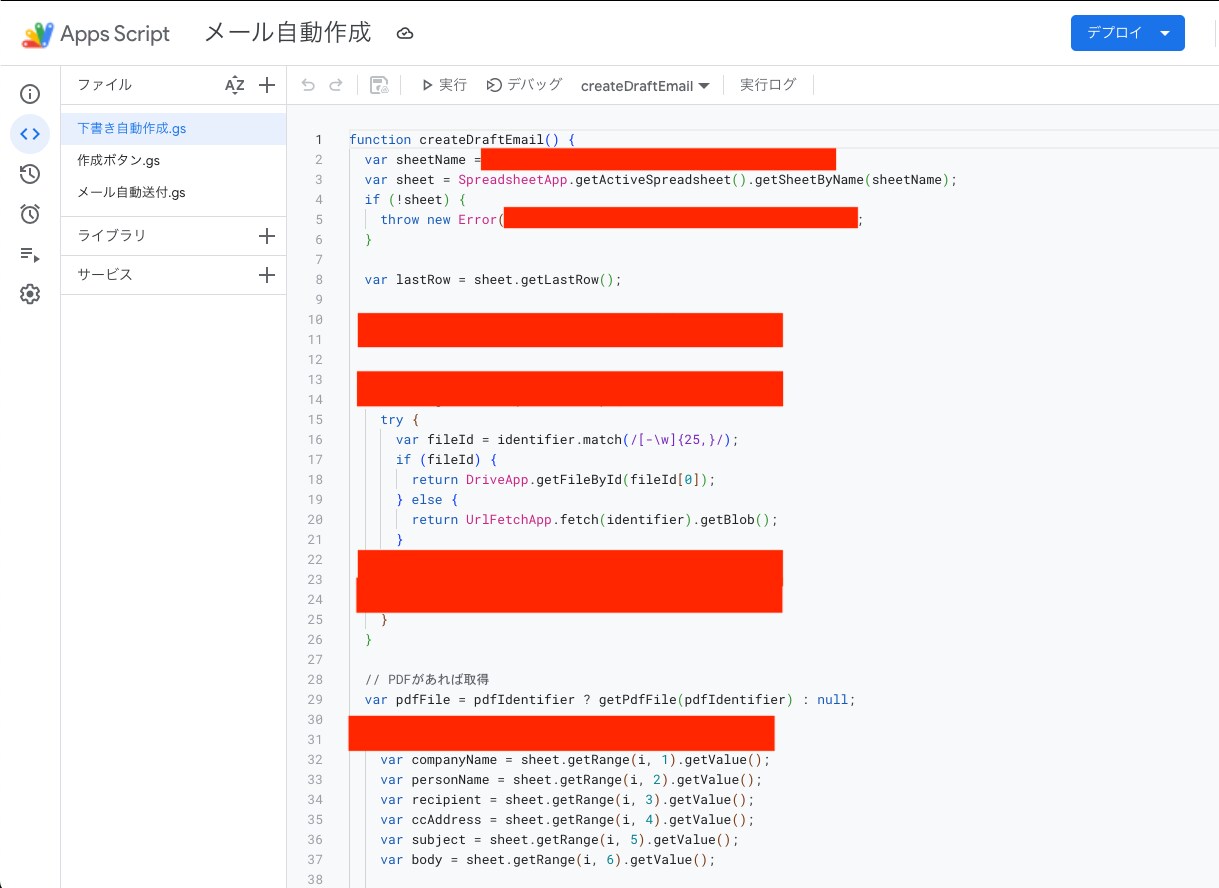Click the cloud save status icon
Viewport: 1219px width, 888px height.
coord(405,34)
